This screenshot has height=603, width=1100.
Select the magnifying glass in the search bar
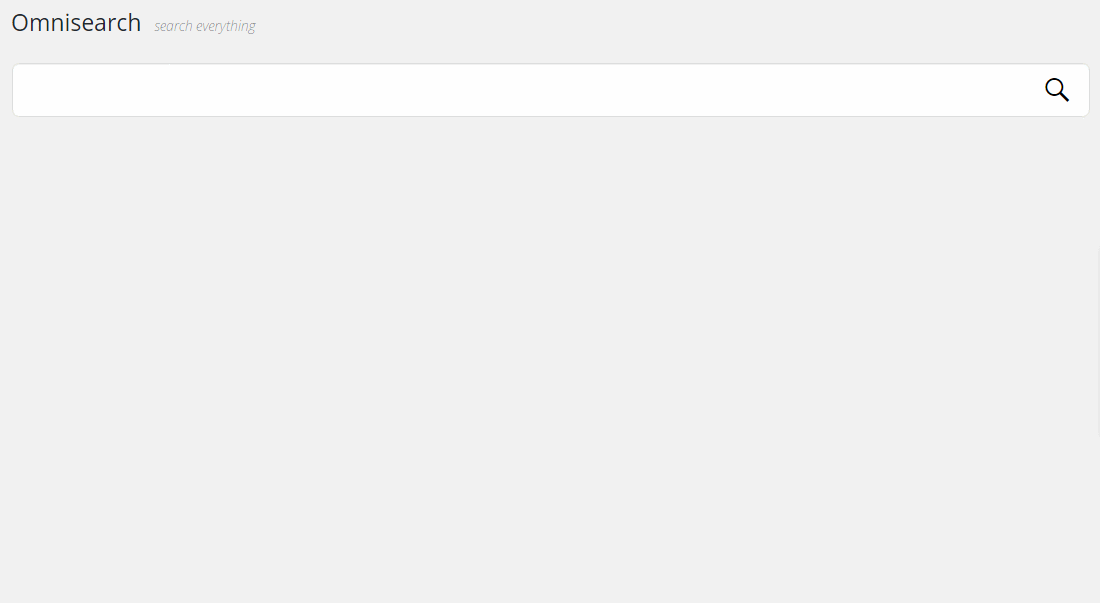1057,90
